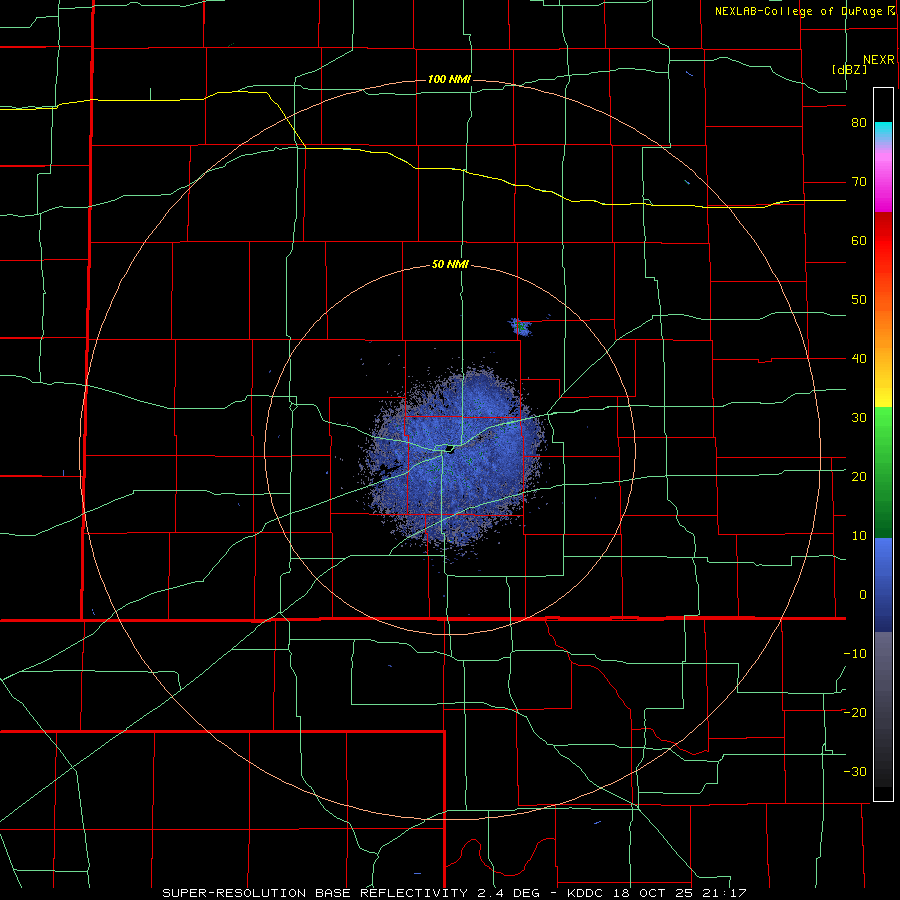The width and height of the screenshot is (900, 900).
Task: Click the 20 value on the dBZ scale
Action: (x=859, y=476)
